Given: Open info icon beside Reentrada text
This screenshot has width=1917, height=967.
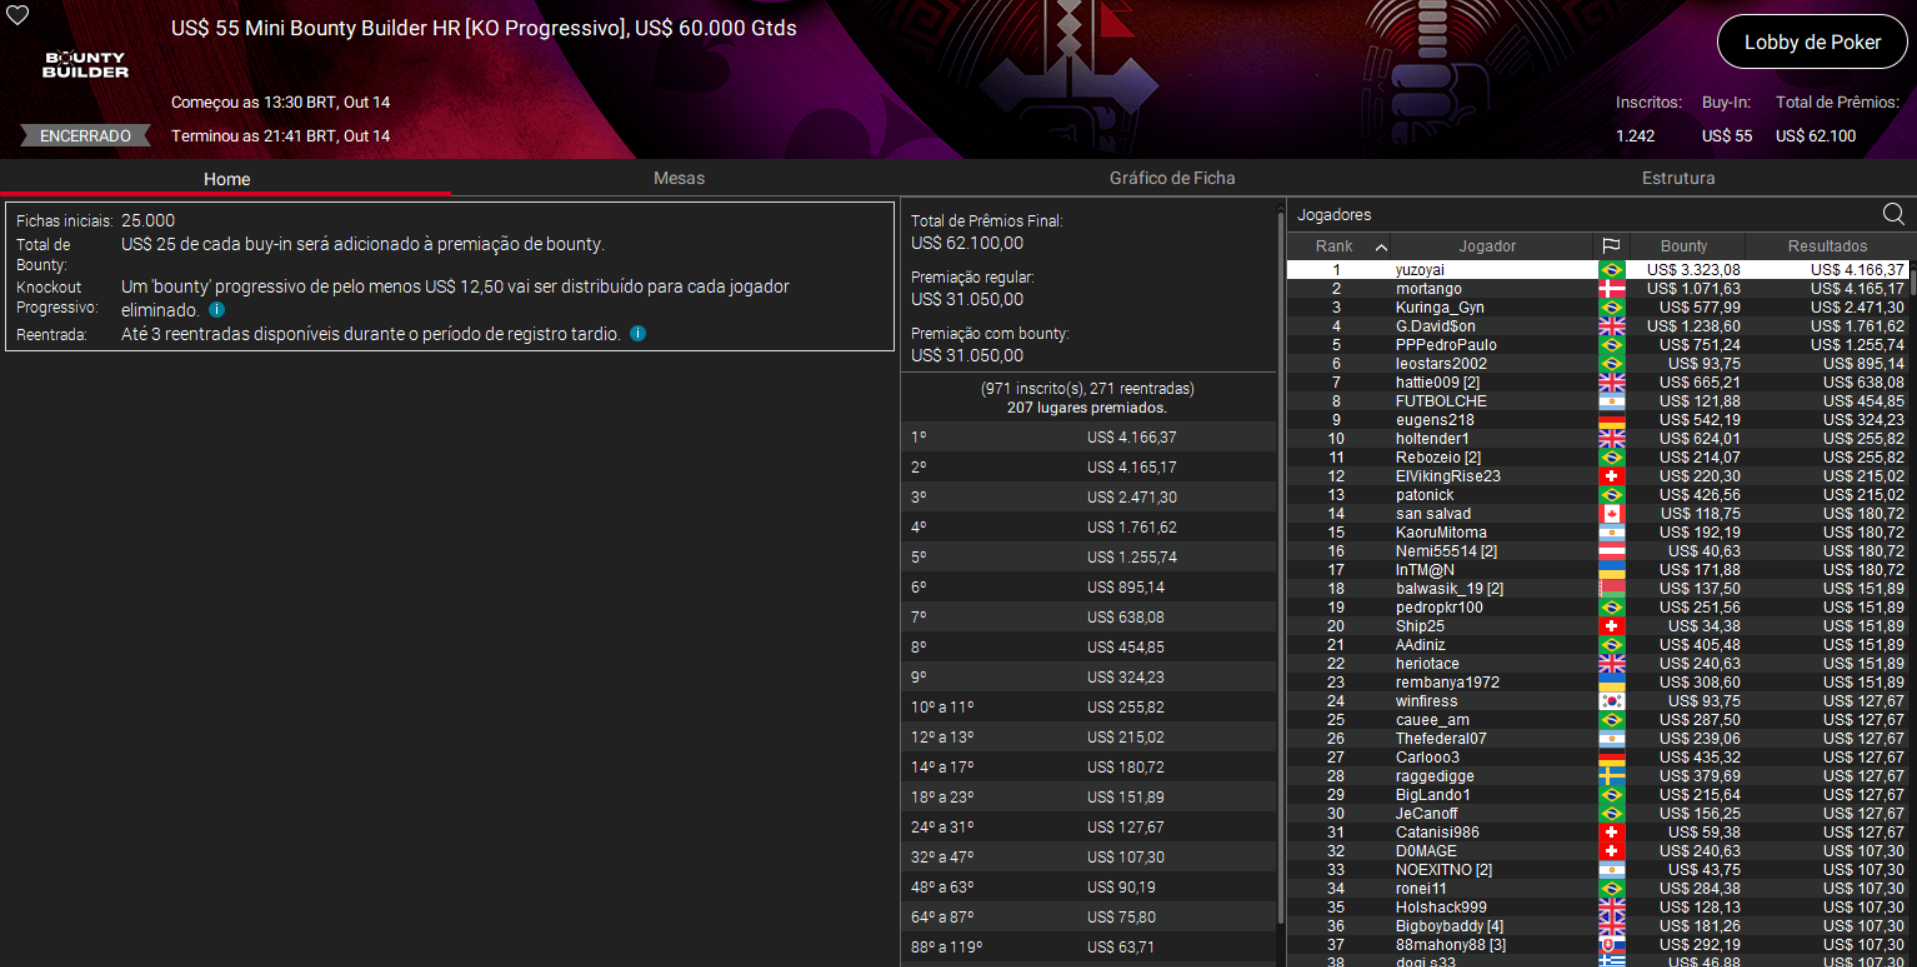Looking at the screenshot, I should [638, 334].
